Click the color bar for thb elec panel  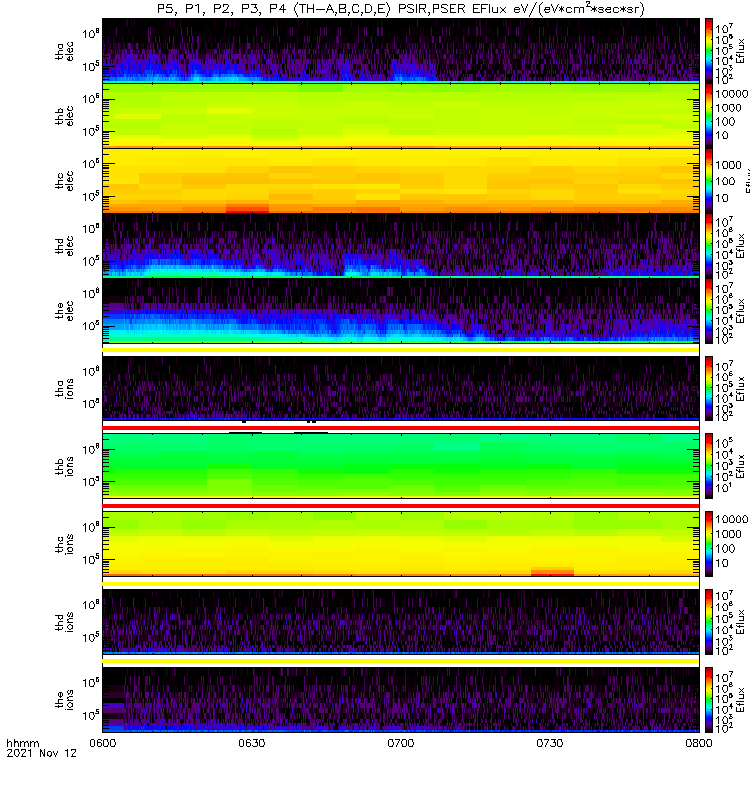pos(709,115)
